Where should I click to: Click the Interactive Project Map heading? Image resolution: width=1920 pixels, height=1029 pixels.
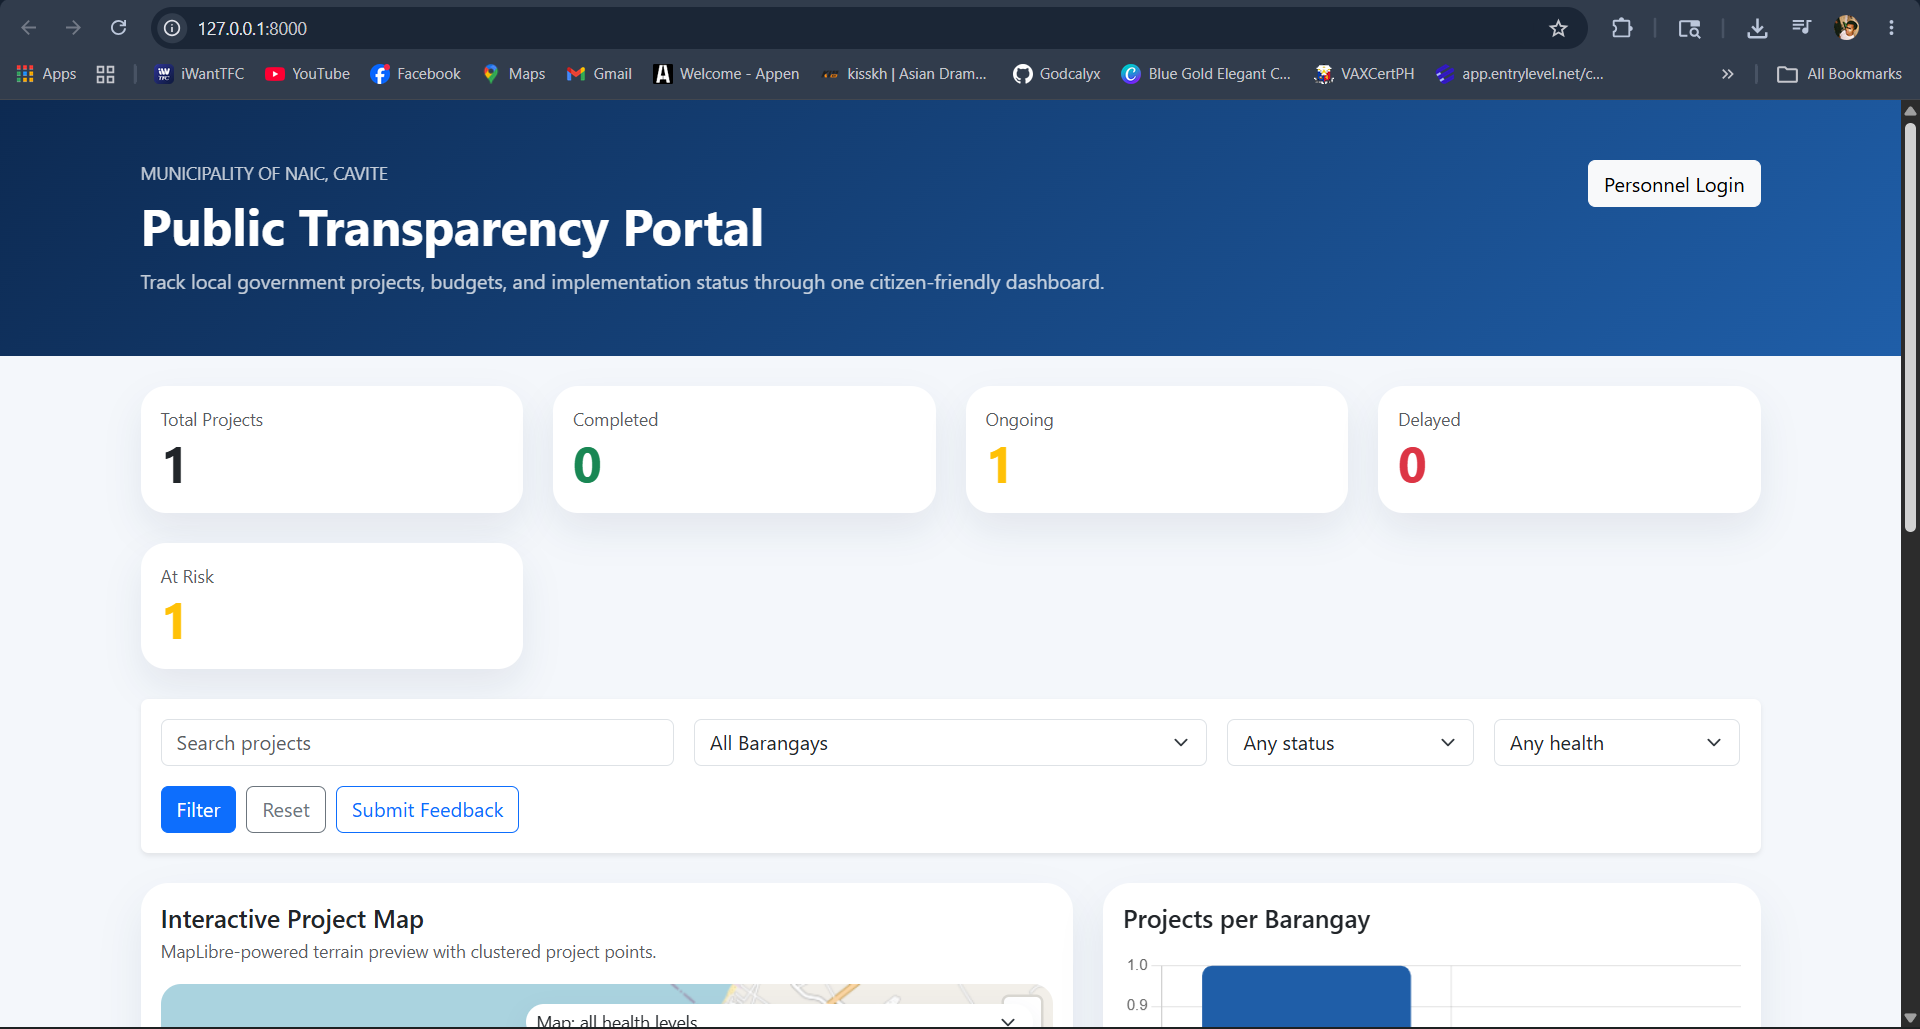pyautogui.click(x=292, y=919)
